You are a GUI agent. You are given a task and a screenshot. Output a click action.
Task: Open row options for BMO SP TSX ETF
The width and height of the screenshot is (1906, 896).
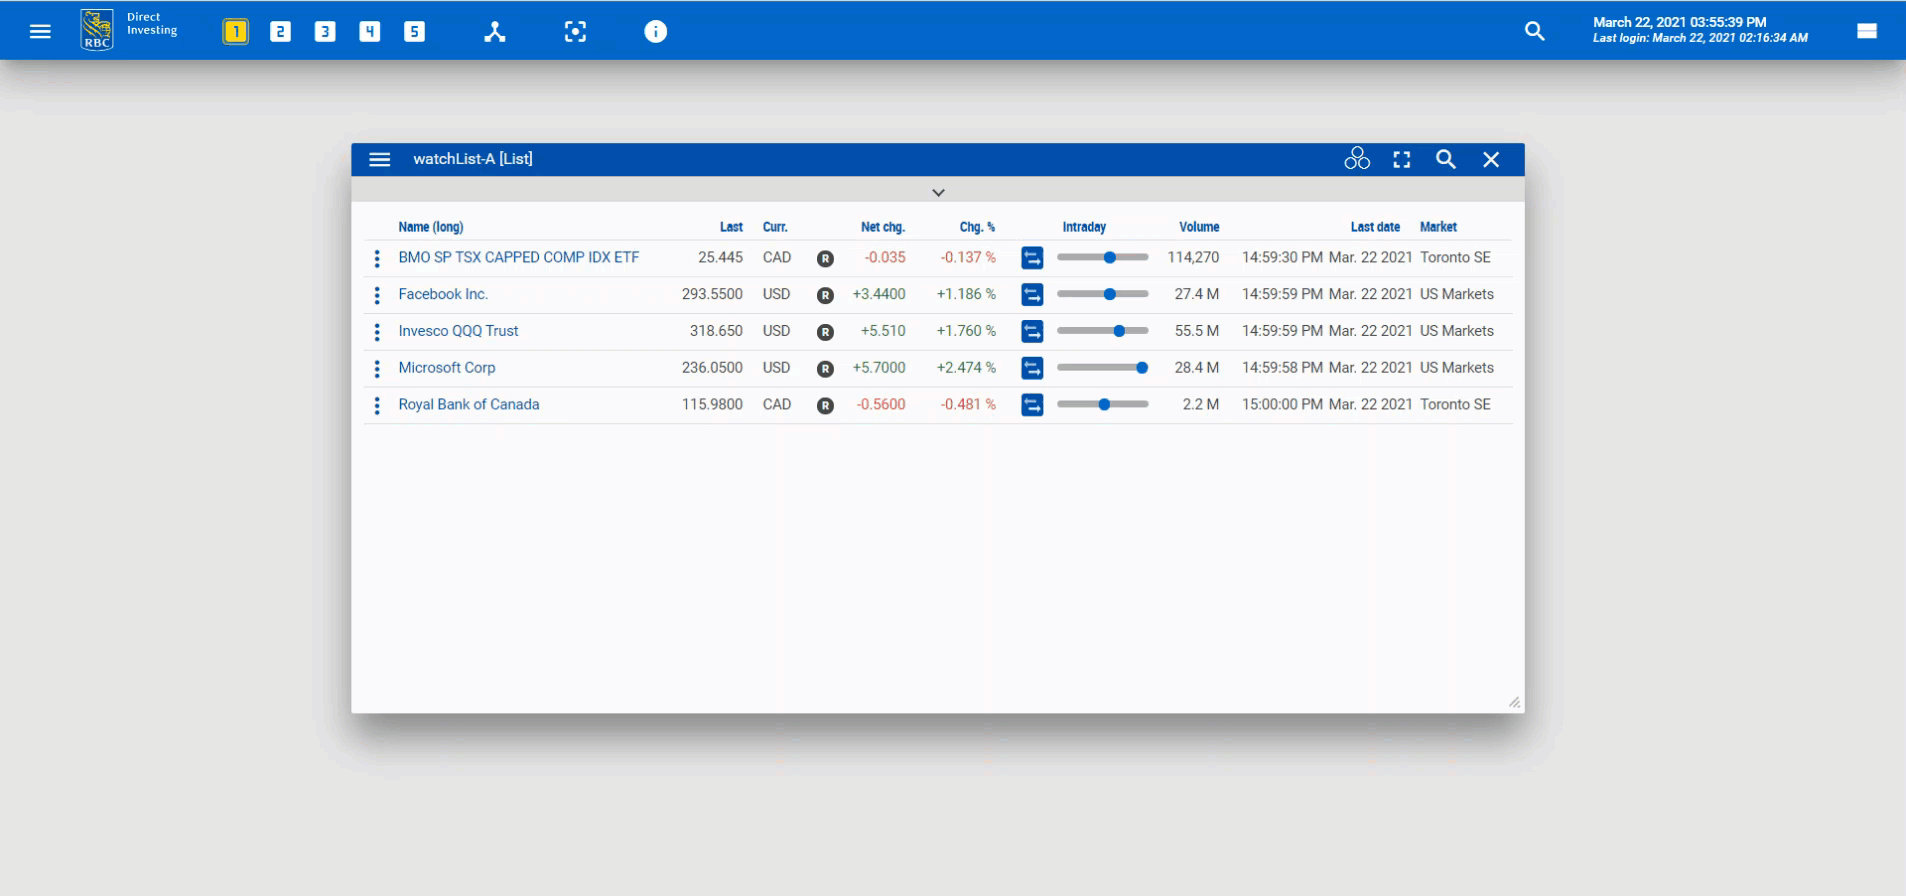coord(377,259)
